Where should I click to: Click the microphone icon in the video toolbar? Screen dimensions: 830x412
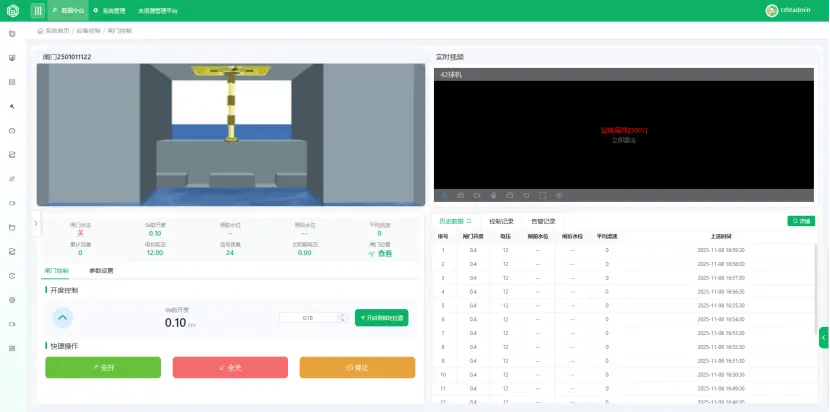(493, 195)
